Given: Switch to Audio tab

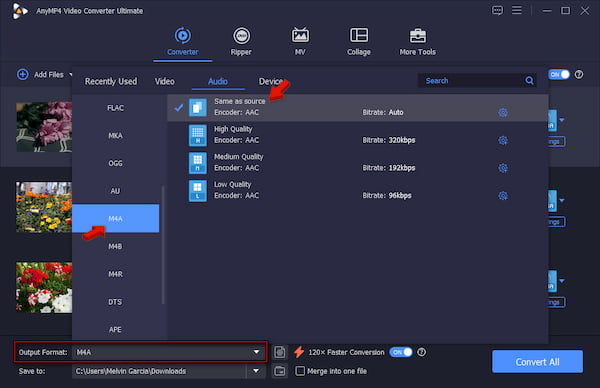Looking at the screenshot, I should [x=218, y=82].
